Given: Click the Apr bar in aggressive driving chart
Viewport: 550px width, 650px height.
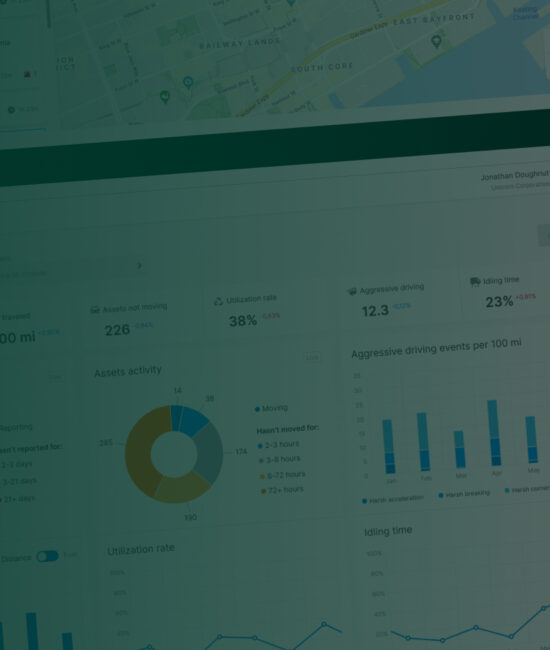Looking at the screenshot, I should click(x=494, y=433).
